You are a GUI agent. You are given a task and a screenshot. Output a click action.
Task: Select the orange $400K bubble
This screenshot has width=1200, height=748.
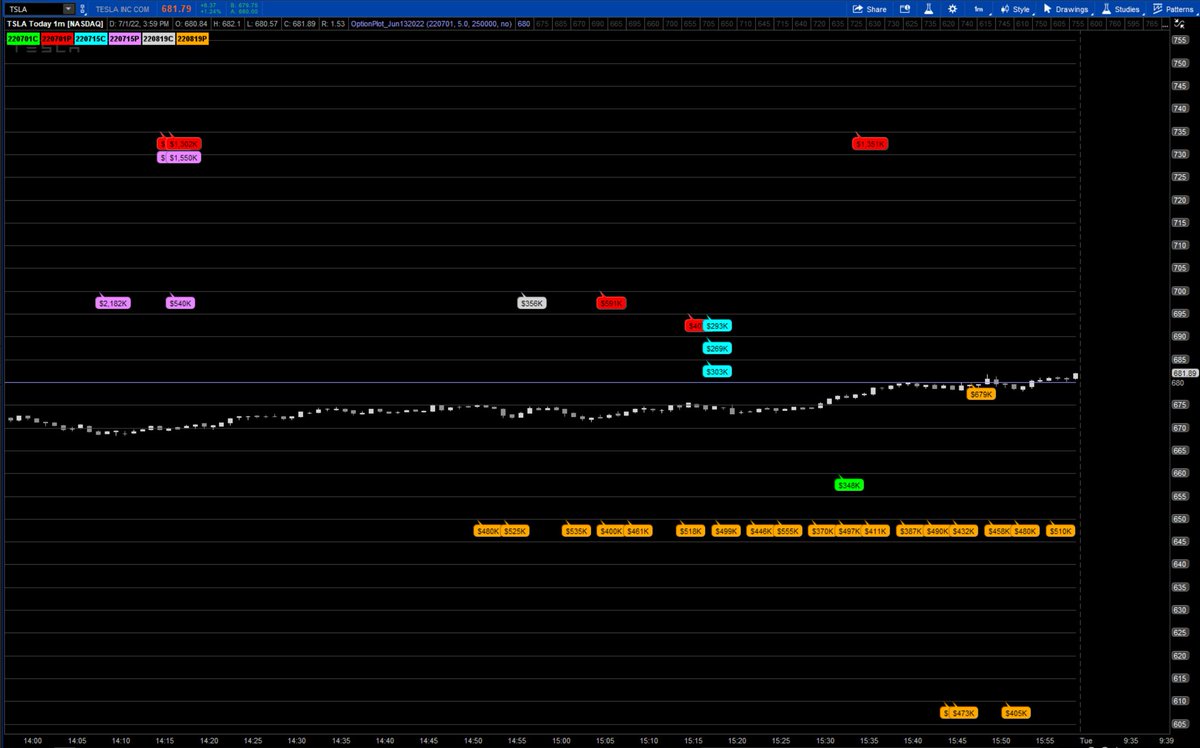click(x=610, y=531)
